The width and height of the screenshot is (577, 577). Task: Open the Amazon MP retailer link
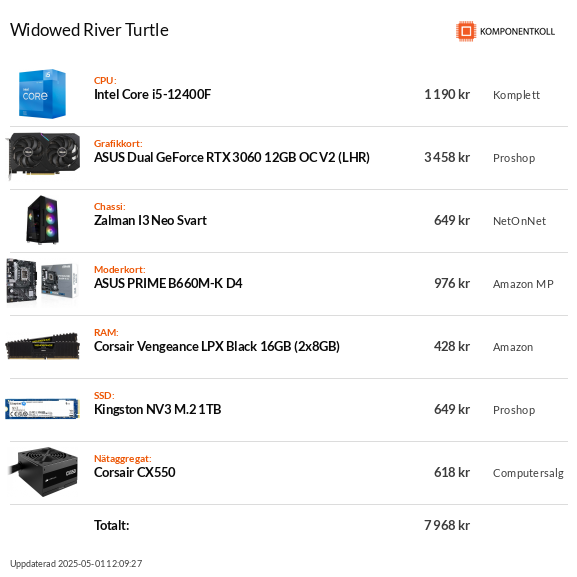coord(523,284)
